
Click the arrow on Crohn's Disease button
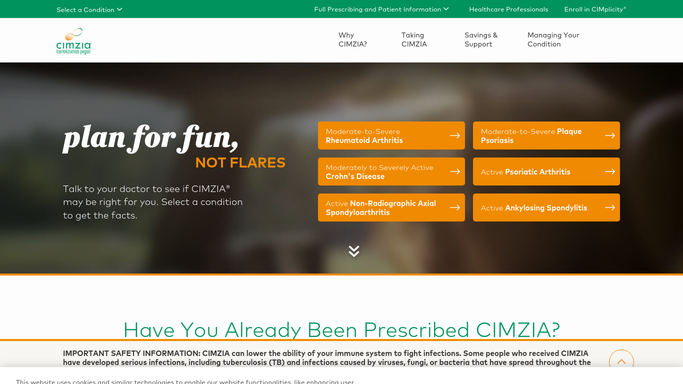pos(455,172)
